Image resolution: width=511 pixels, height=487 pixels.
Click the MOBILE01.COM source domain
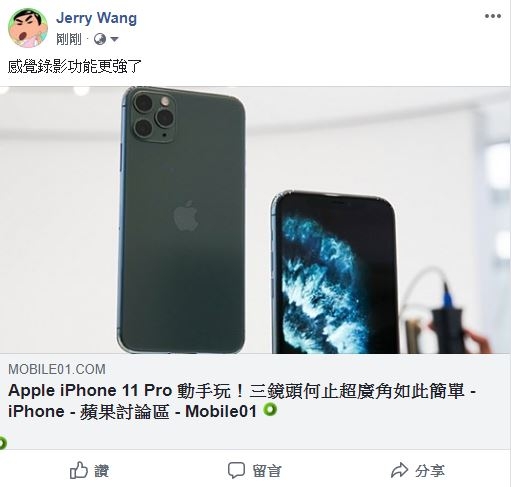tap(57, 369)
